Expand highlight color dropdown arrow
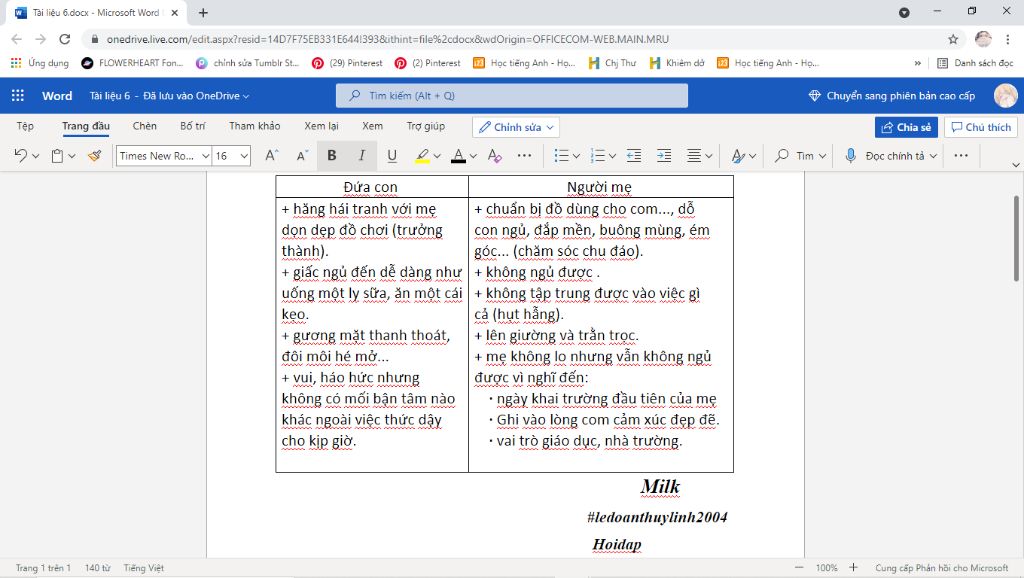 pyautogui.click(x=437, y=156)
